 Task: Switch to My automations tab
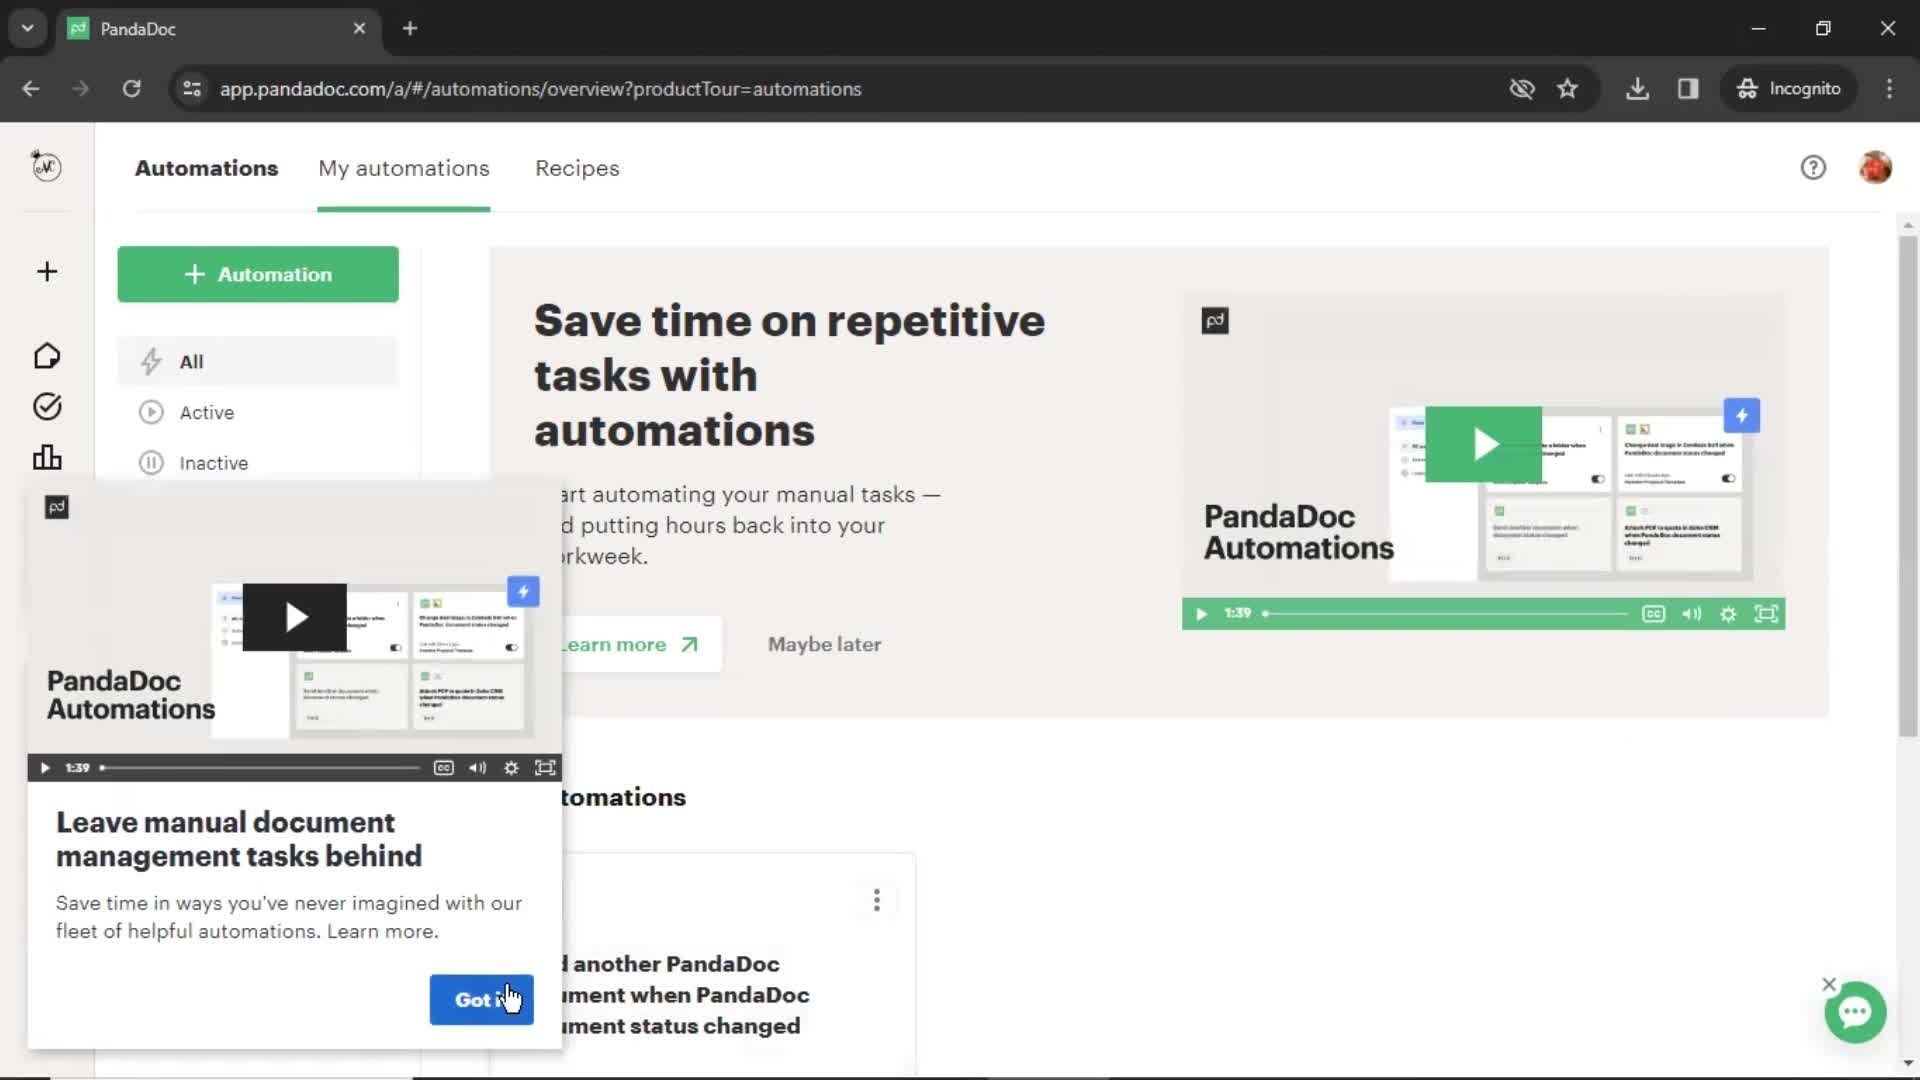tap(404, 168)
